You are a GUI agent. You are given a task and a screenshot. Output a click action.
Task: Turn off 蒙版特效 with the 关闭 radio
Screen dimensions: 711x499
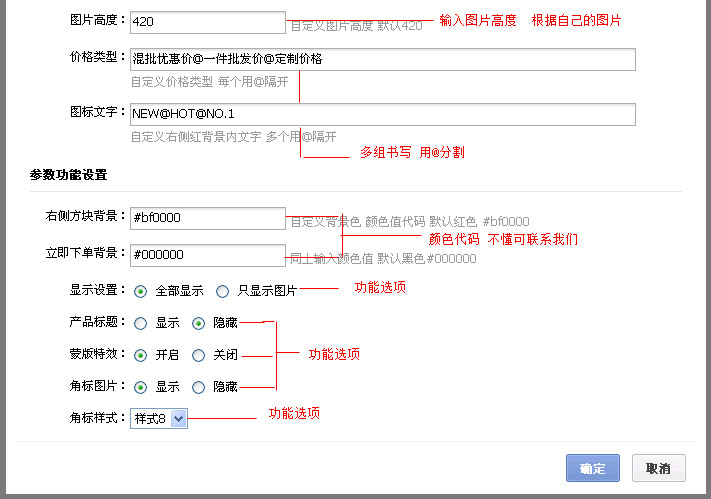pyautogui.click(x=198, y=355)
